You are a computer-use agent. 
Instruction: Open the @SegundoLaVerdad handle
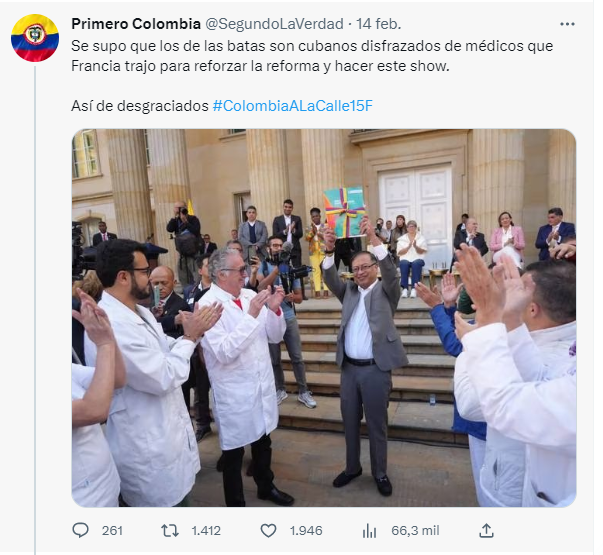[x=274, y=24]
